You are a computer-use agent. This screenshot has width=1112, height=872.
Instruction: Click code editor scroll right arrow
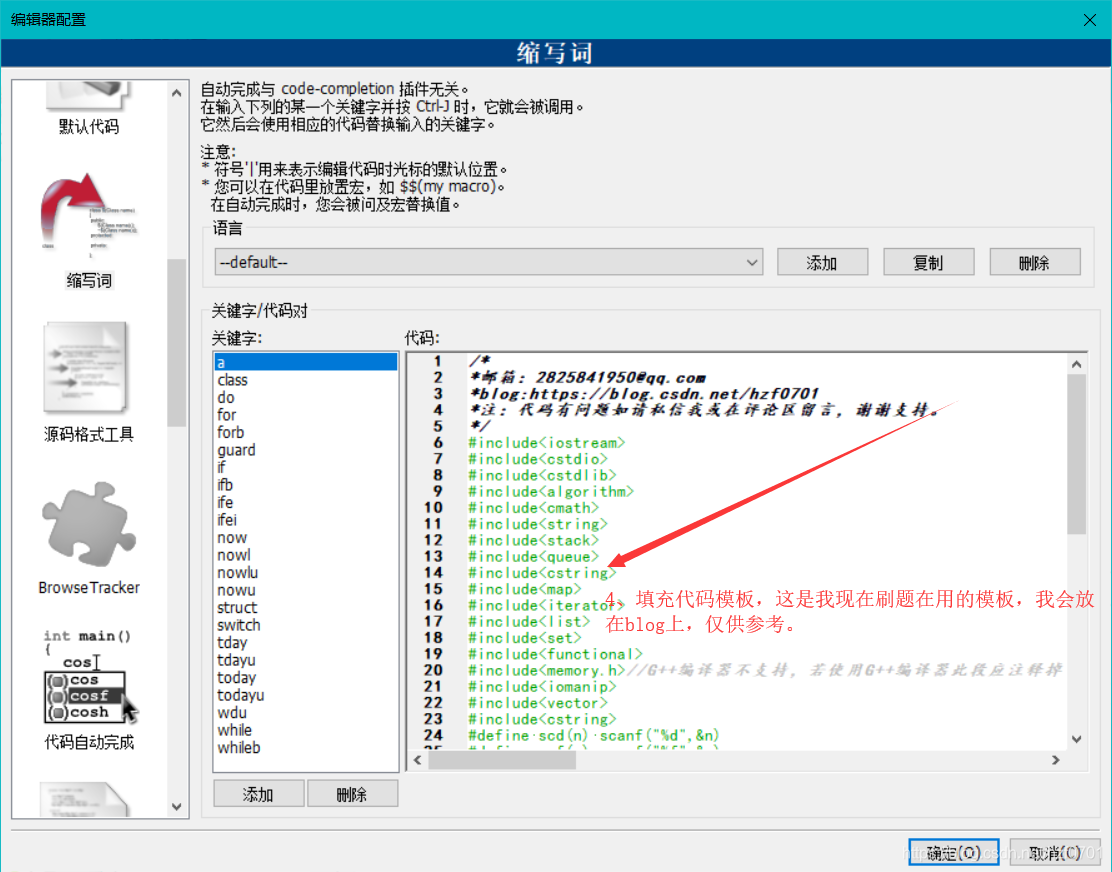click(x=1055, y=760)
